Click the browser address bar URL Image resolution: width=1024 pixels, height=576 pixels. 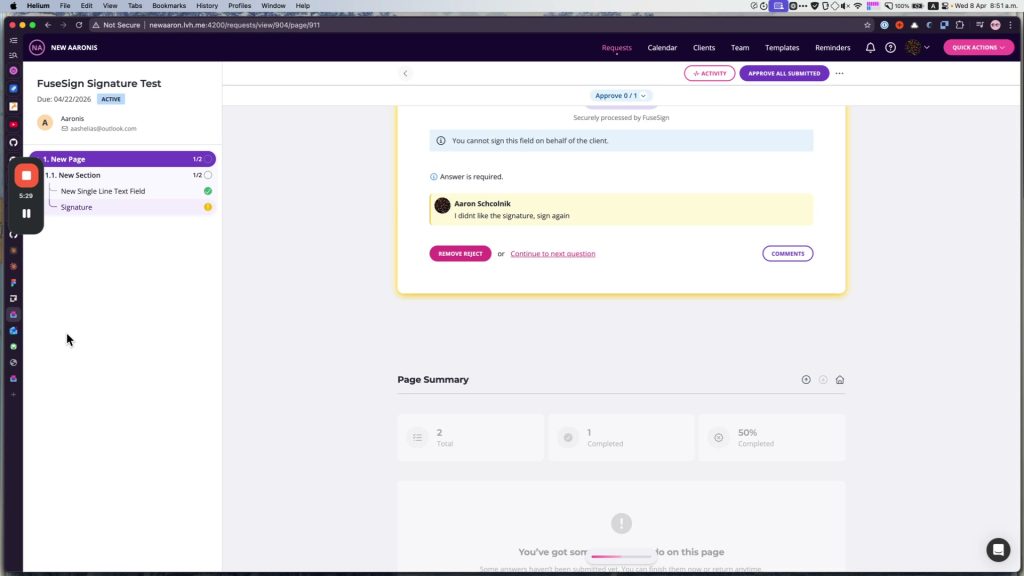234,25
